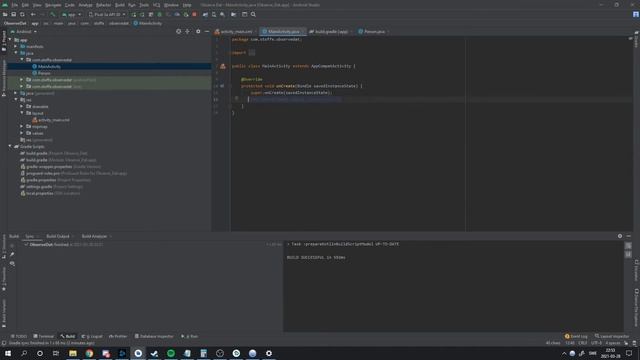Open the Logcat tool window
Screen dimensions: 640x360
click(x=92, y=336)
